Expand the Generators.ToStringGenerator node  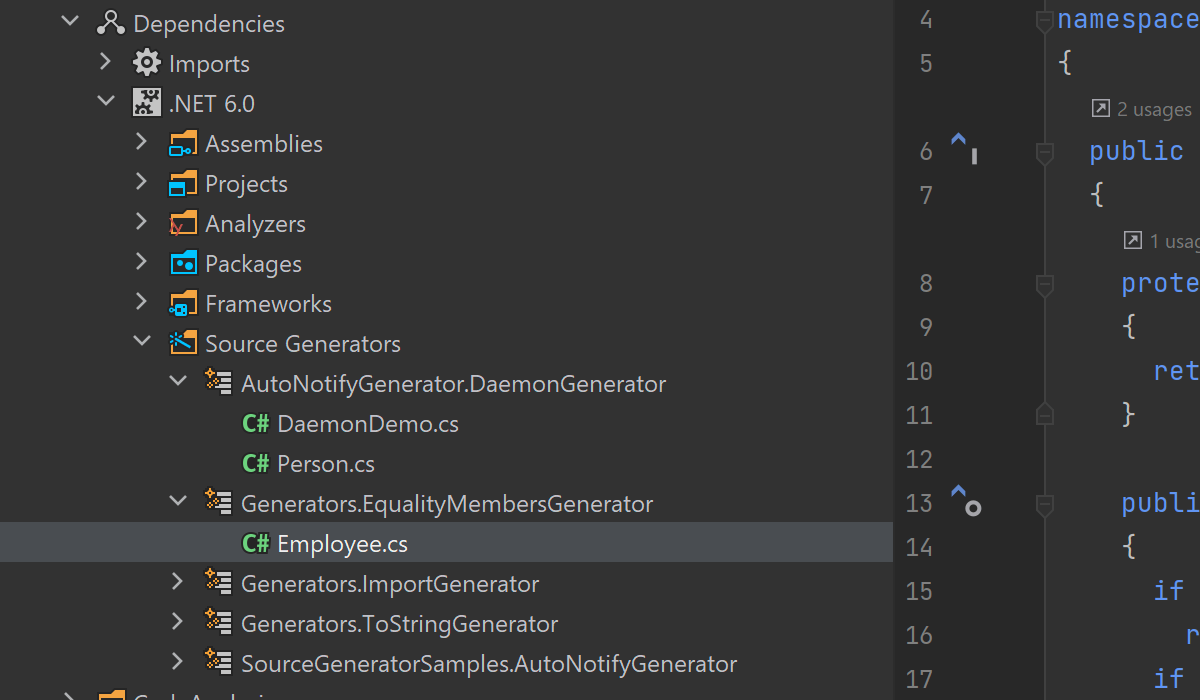click(x=177, y=622)
